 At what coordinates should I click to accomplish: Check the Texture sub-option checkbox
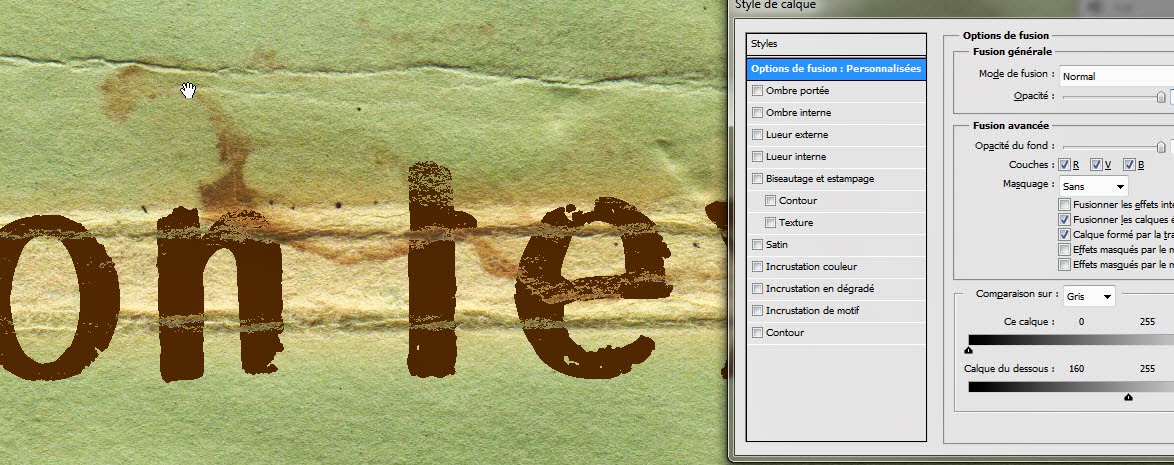[770, 222]
